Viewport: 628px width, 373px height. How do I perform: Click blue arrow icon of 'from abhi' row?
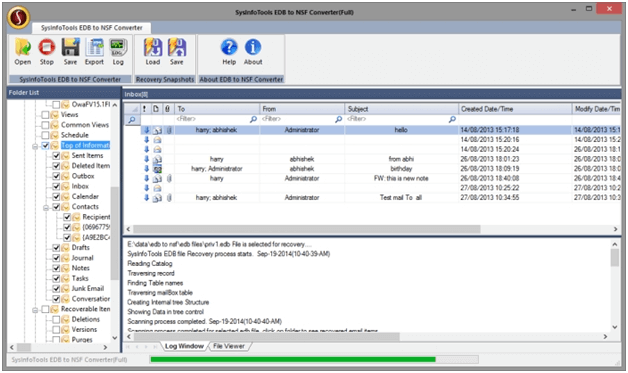(147, 159)
